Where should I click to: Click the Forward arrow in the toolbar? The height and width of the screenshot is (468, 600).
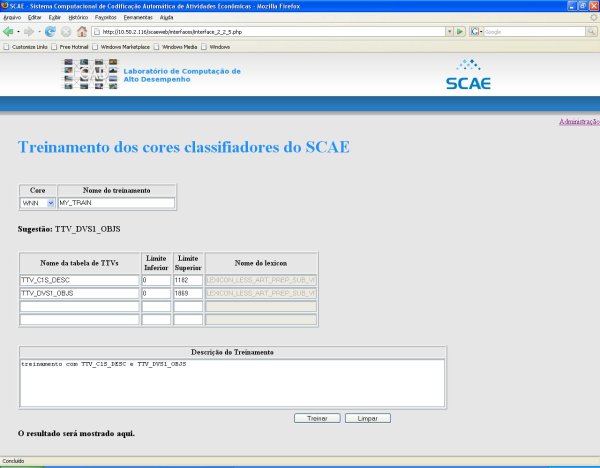[29, 32]
